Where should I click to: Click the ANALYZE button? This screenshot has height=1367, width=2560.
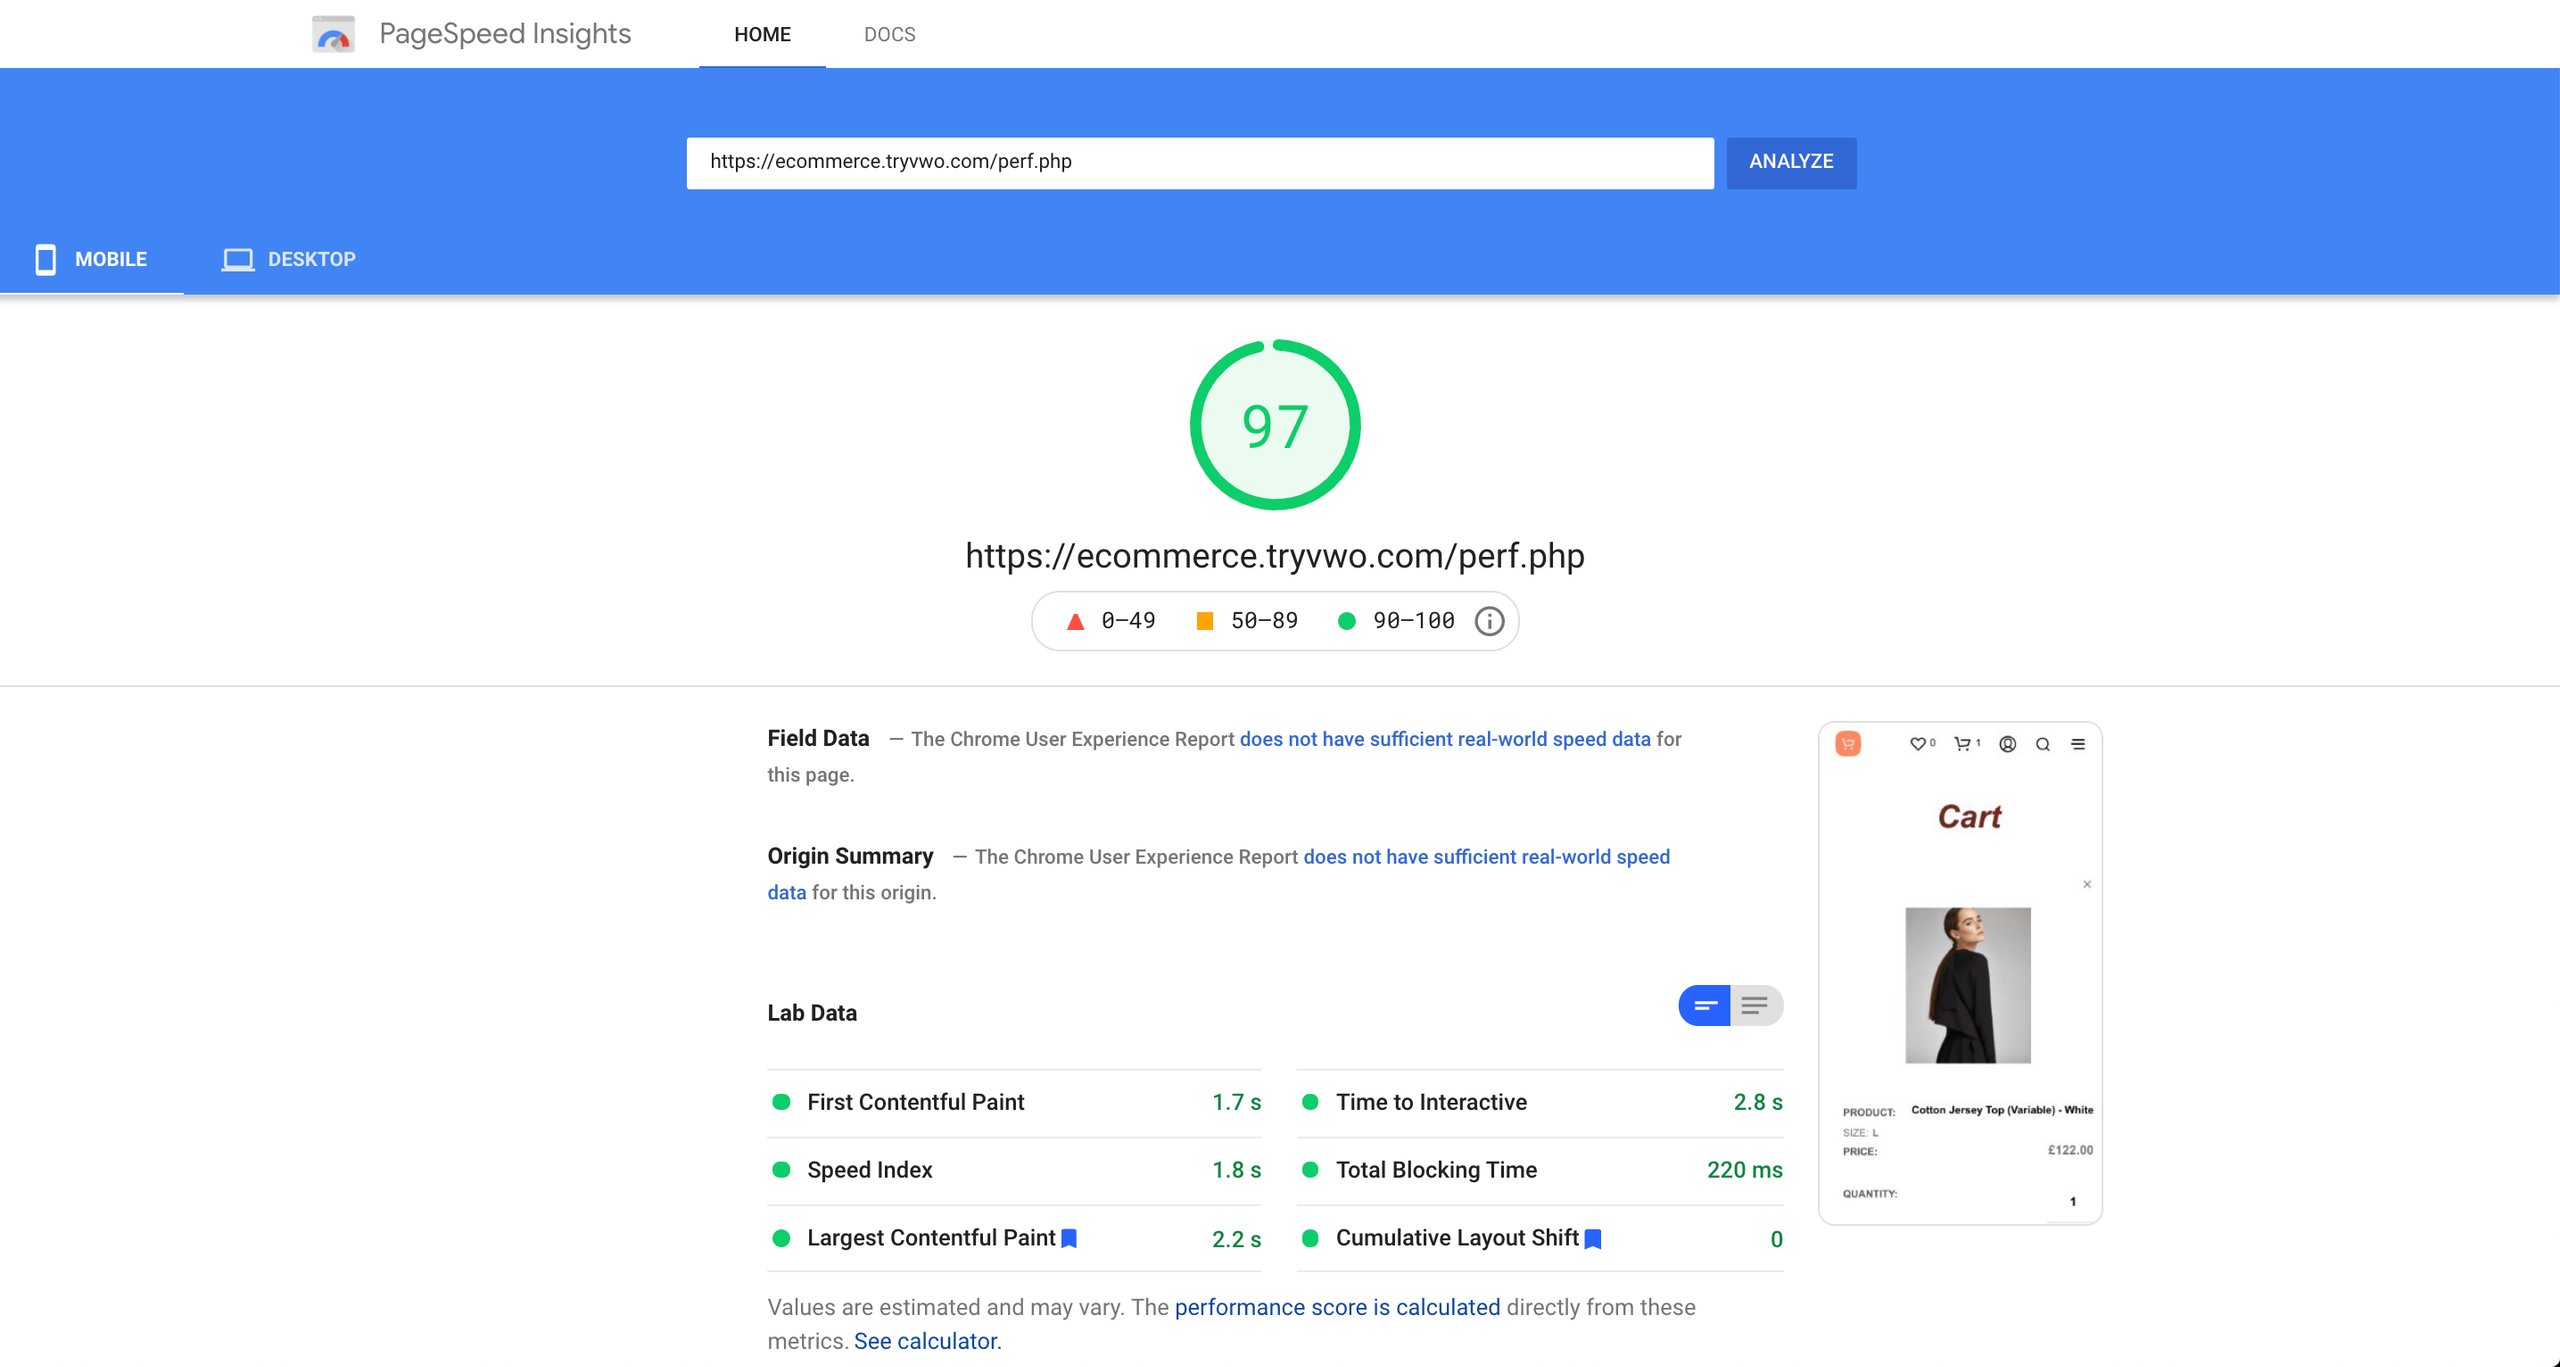[x=1791, y=161]
